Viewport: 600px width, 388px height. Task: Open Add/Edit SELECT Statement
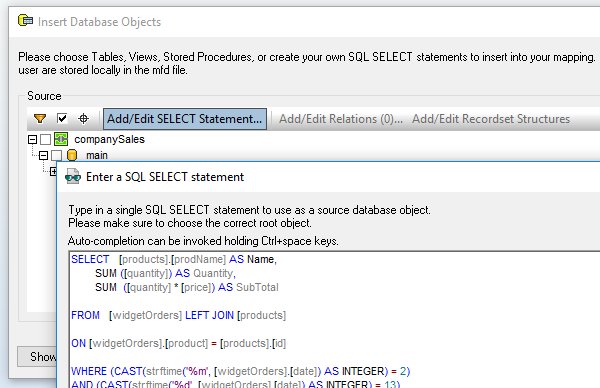coord(185,119)
